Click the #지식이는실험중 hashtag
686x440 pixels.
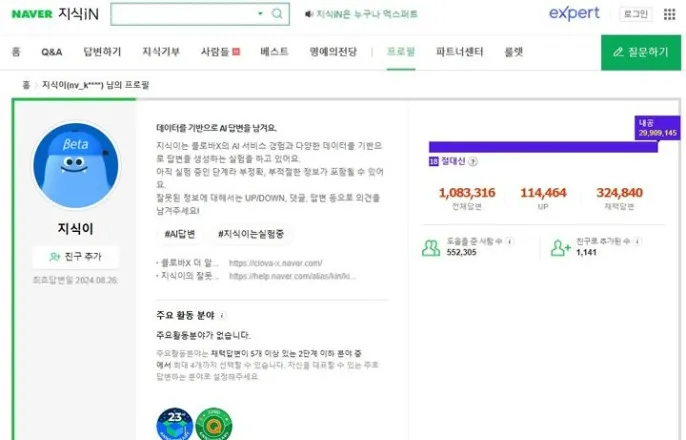(x=251, y=234)
